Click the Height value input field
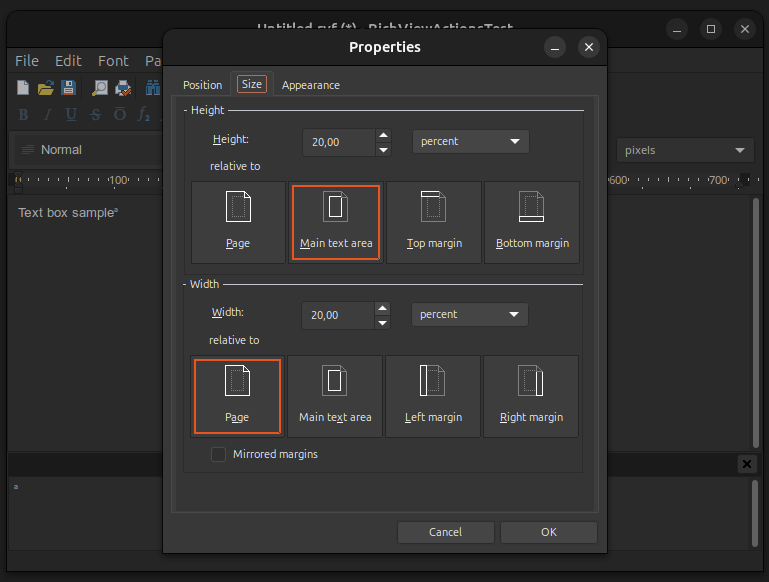Screen dimensions: 769x582 coord(339,142)
